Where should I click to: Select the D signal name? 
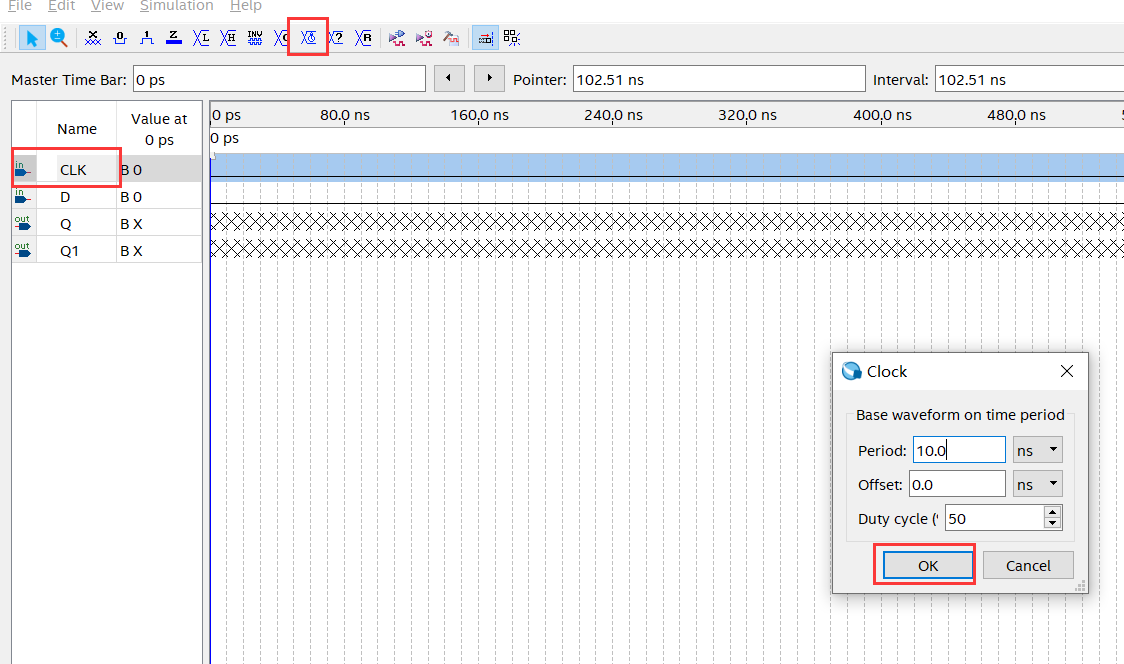pyautogui.click(x=65, y=196)
